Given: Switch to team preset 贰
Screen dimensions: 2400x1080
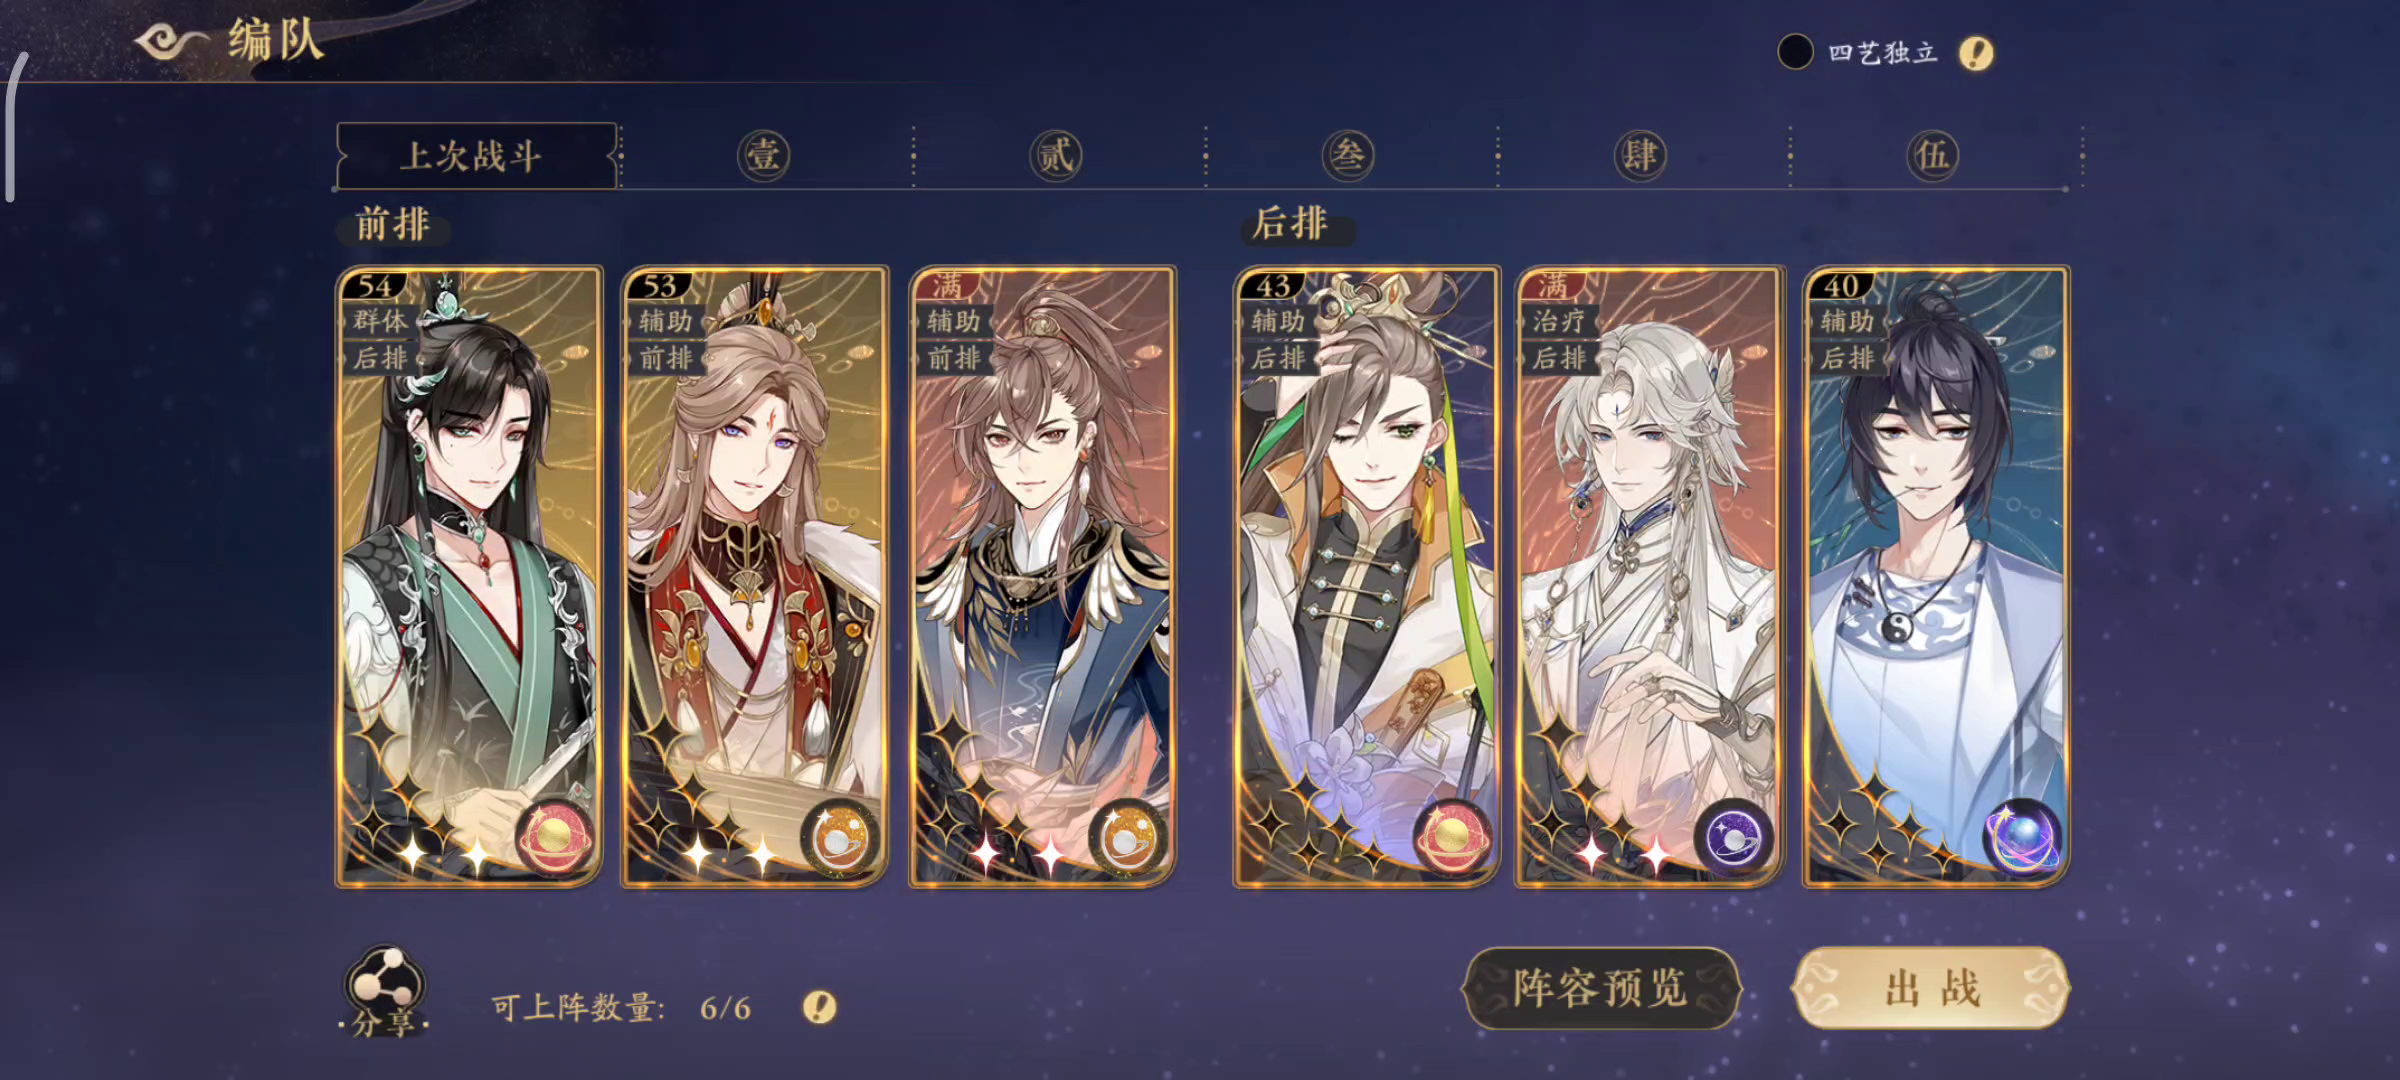Looking at the screenshot, I should click(x=1056, y=156).
